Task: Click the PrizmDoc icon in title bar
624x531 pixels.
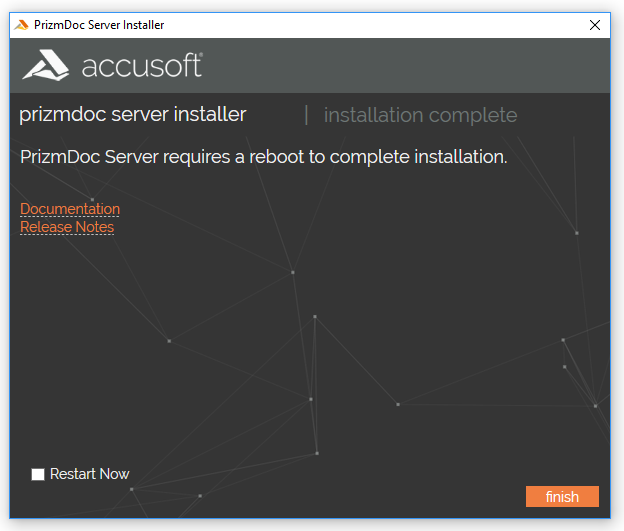Action: pyautogui.click(x=21, y=25)
